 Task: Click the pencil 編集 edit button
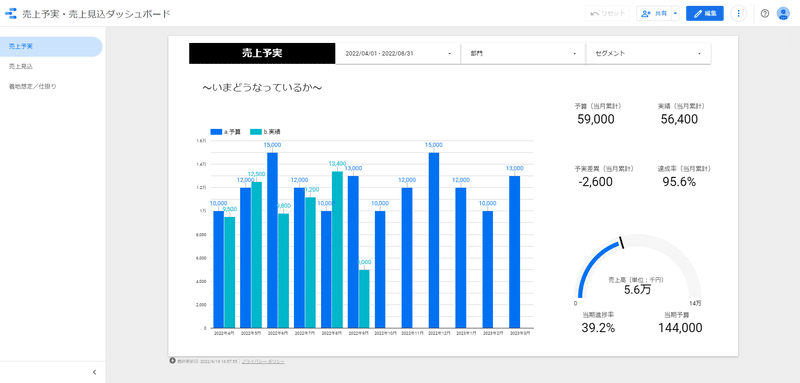[x=705, y=14]
